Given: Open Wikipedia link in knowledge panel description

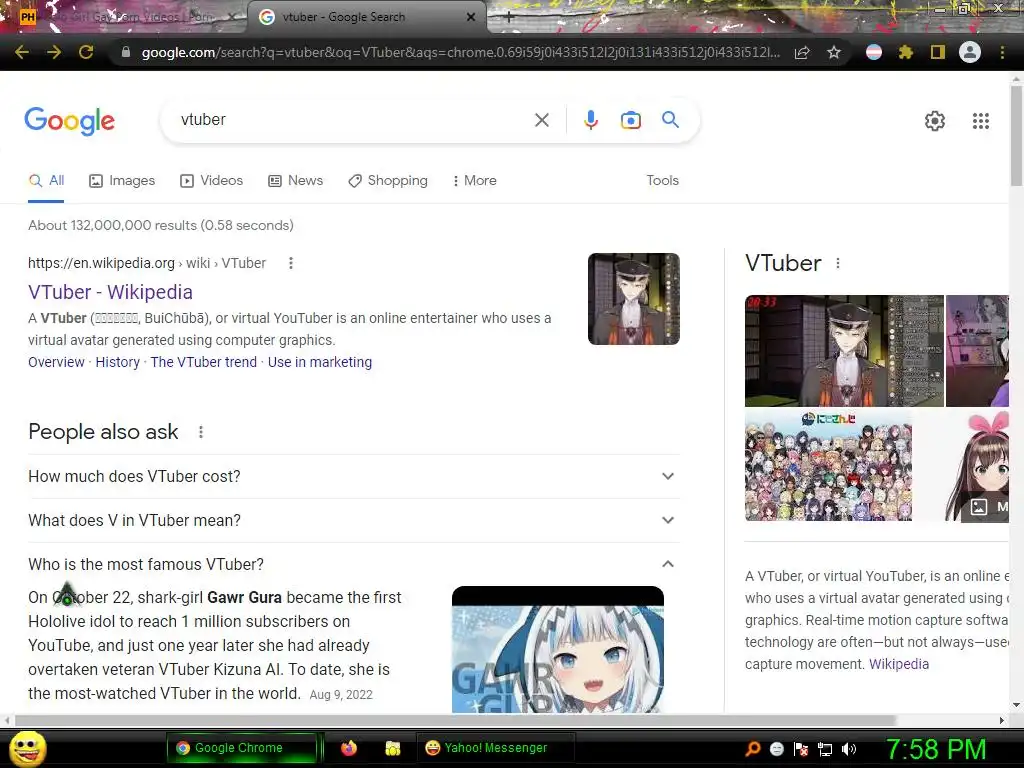Looking at the screenshot, I should [x=899, y=664].
